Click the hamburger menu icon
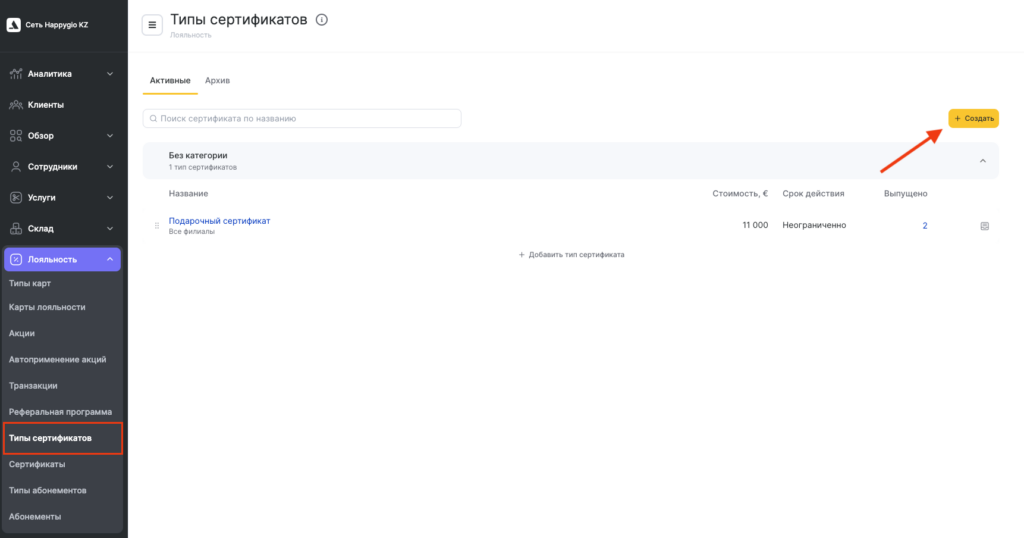The width and height of the screenshot is (1024, 538). click(x=152, y=25)
